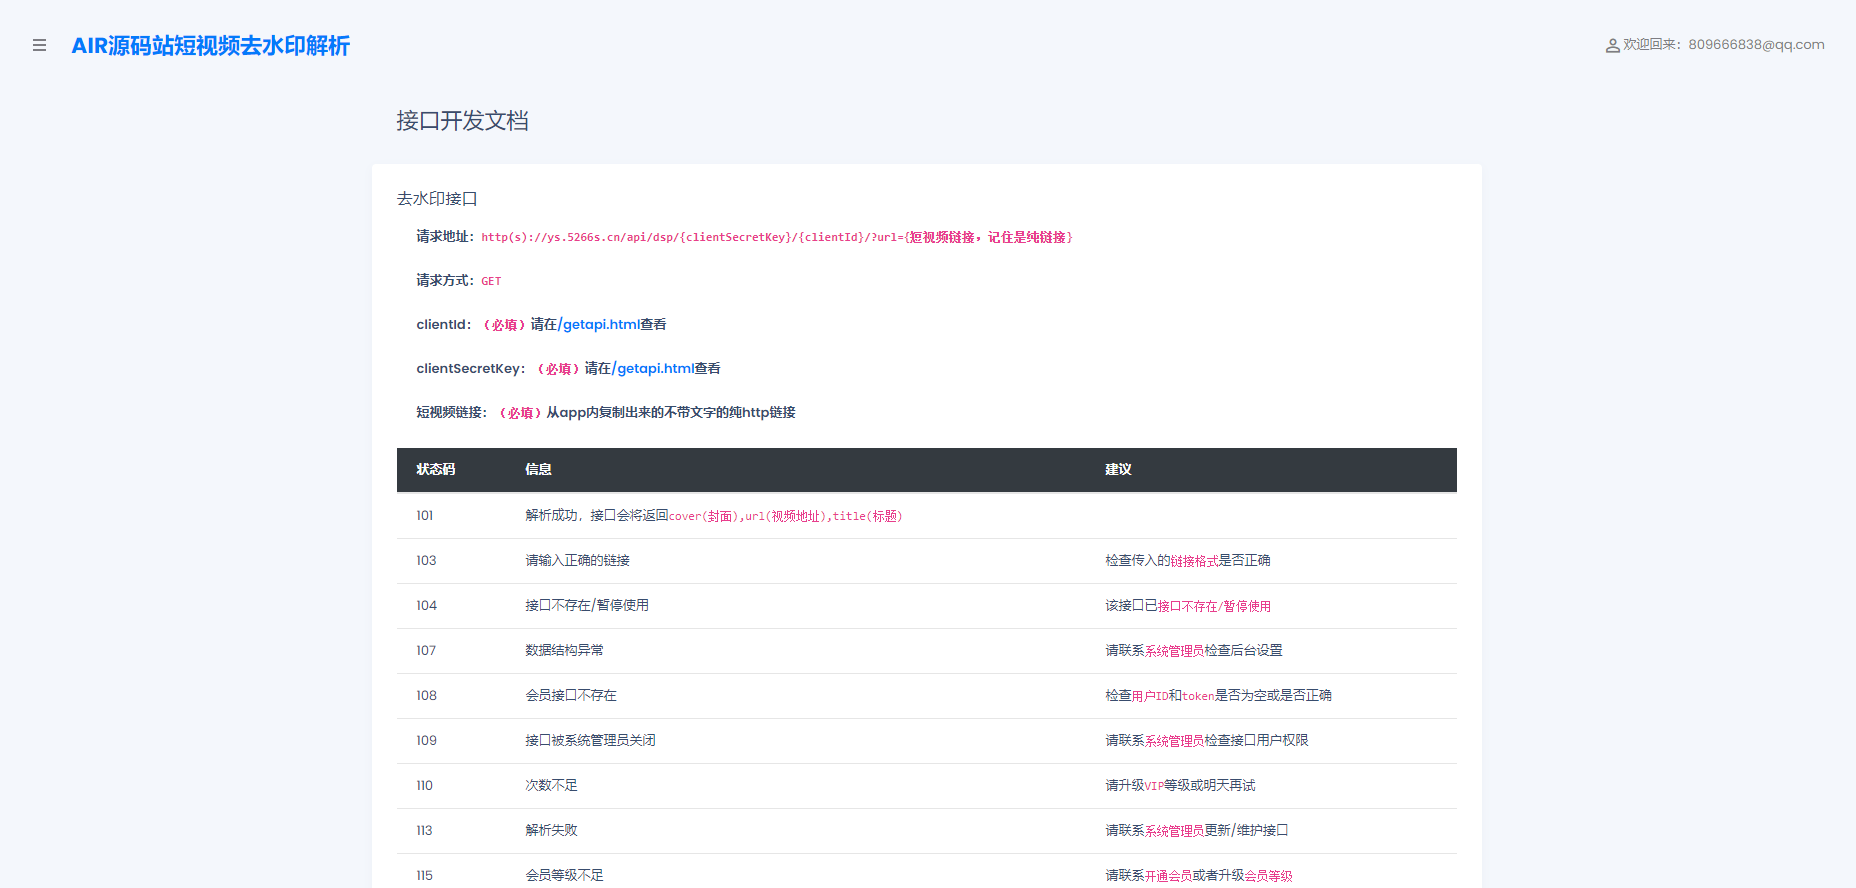1856x888 pixels.
Task: Open the getapi.html link for clientSecretKey
Action: click(652, 368)
